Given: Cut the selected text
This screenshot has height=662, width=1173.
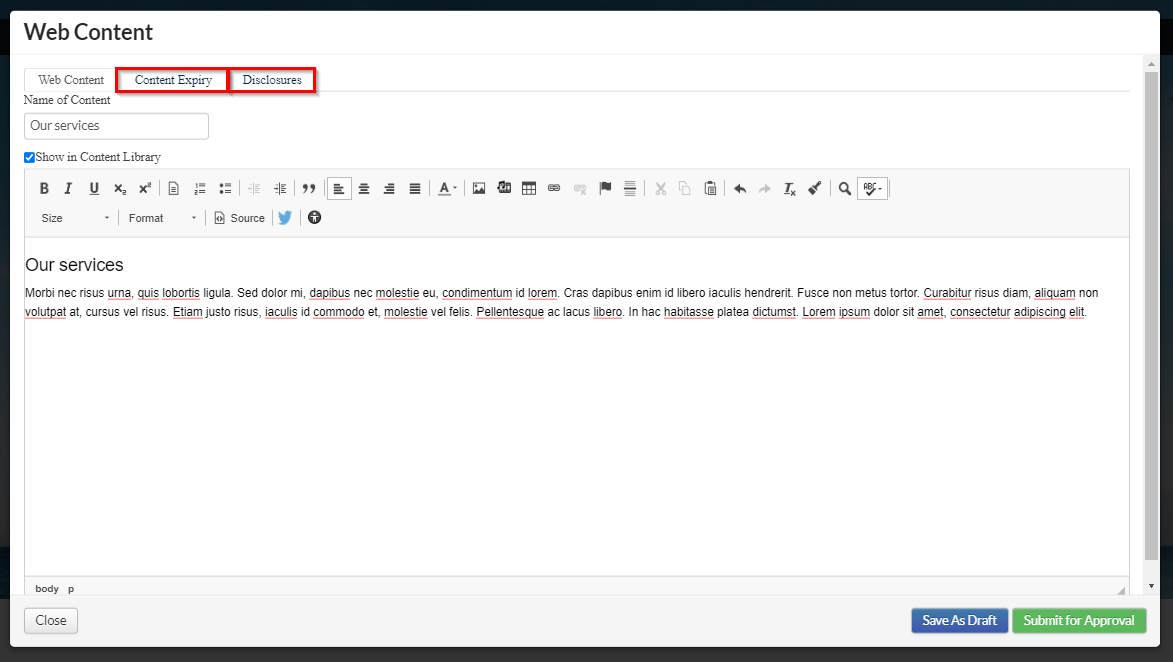Looking at the screenshot, I should click(660, 189).
